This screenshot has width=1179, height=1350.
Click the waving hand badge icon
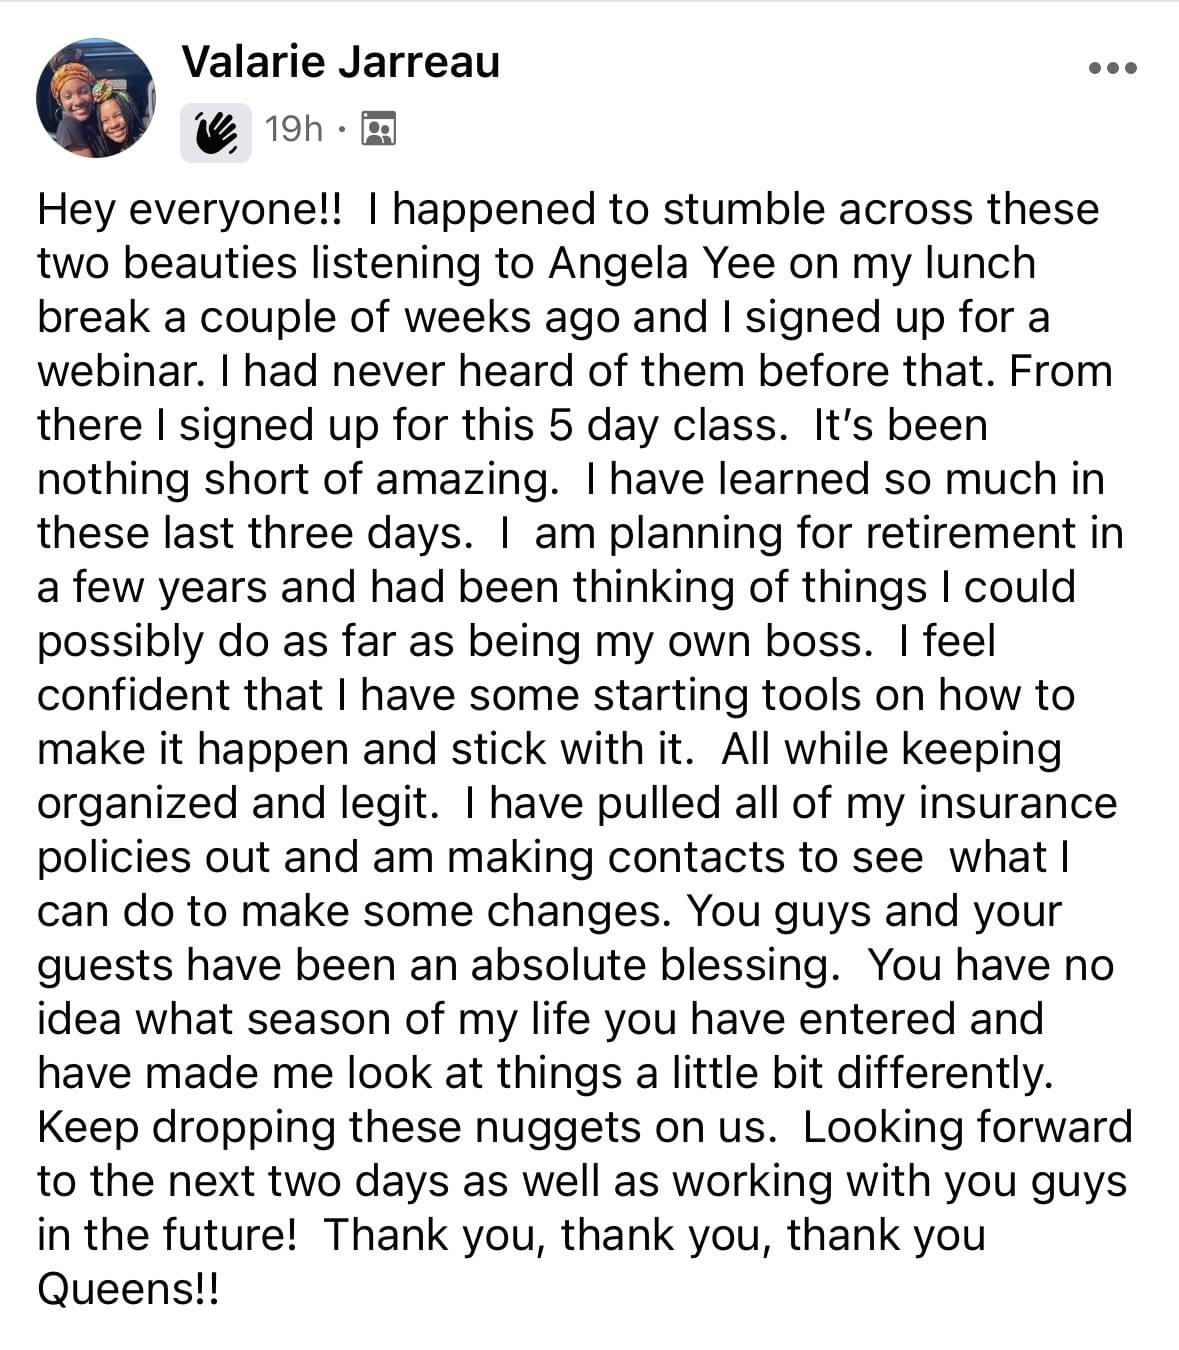click(x=216, y=132)
